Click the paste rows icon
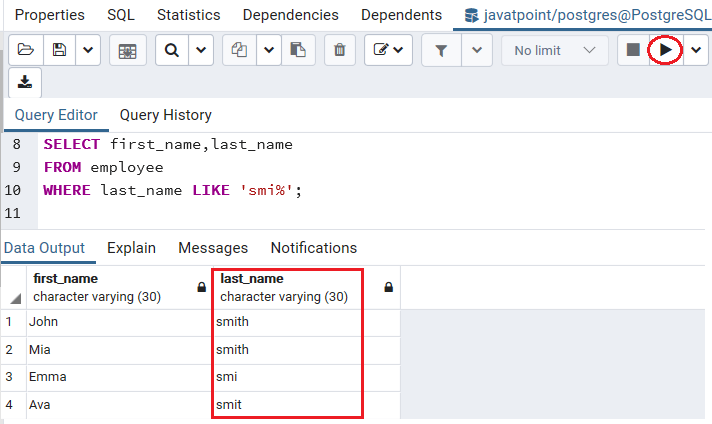Screen dimensions: 712x424 coord(298,50)
